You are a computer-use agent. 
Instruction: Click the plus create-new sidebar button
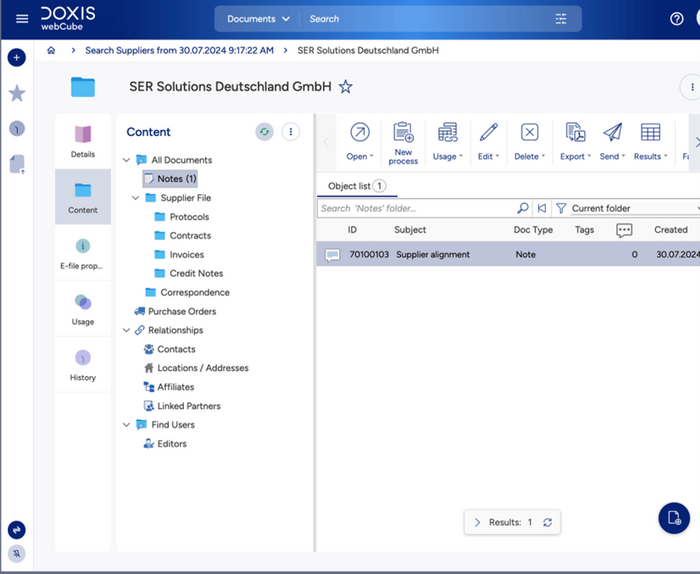pyautogui.click(x=17, y=58)
